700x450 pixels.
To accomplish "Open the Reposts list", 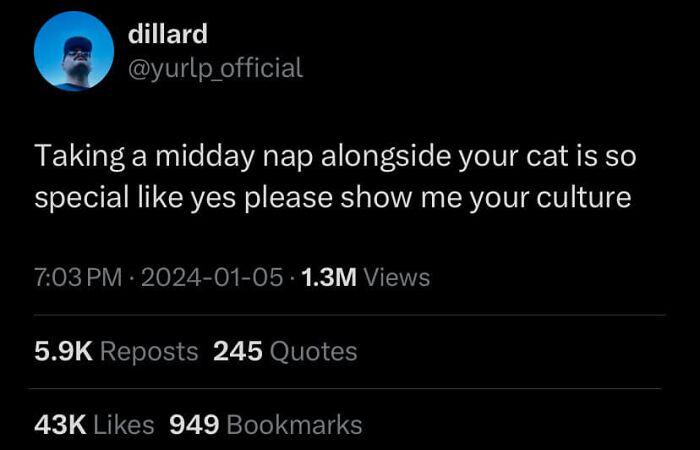I will [x=149, y=351].
